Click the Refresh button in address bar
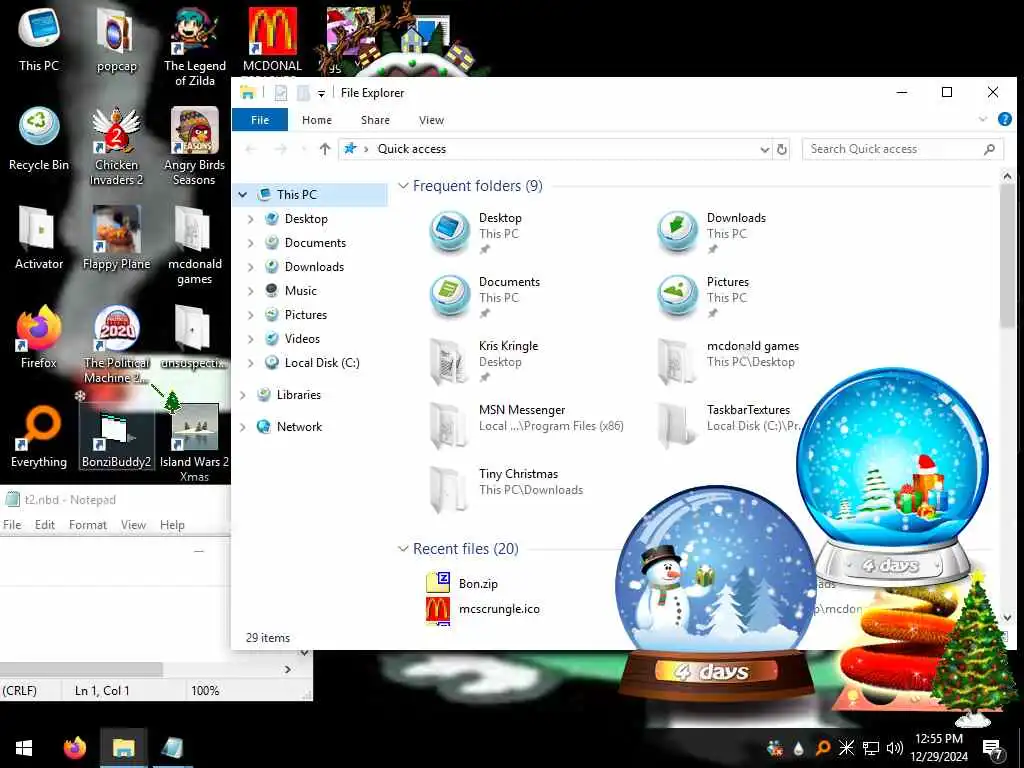The height and width of the screenshot is (768, 1024). coord(782,149)
